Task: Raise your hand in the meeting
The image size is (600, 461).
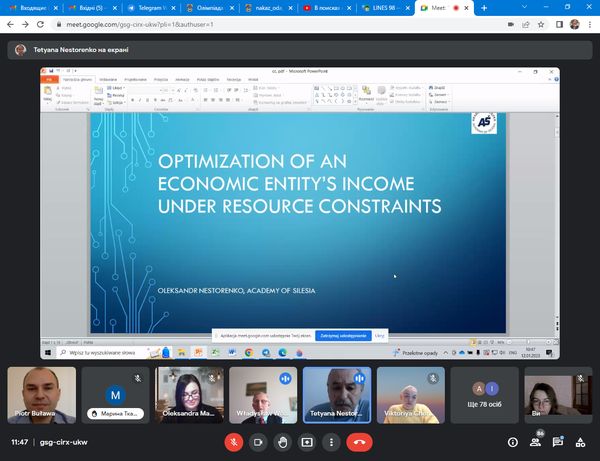Action: click(283, 442)
